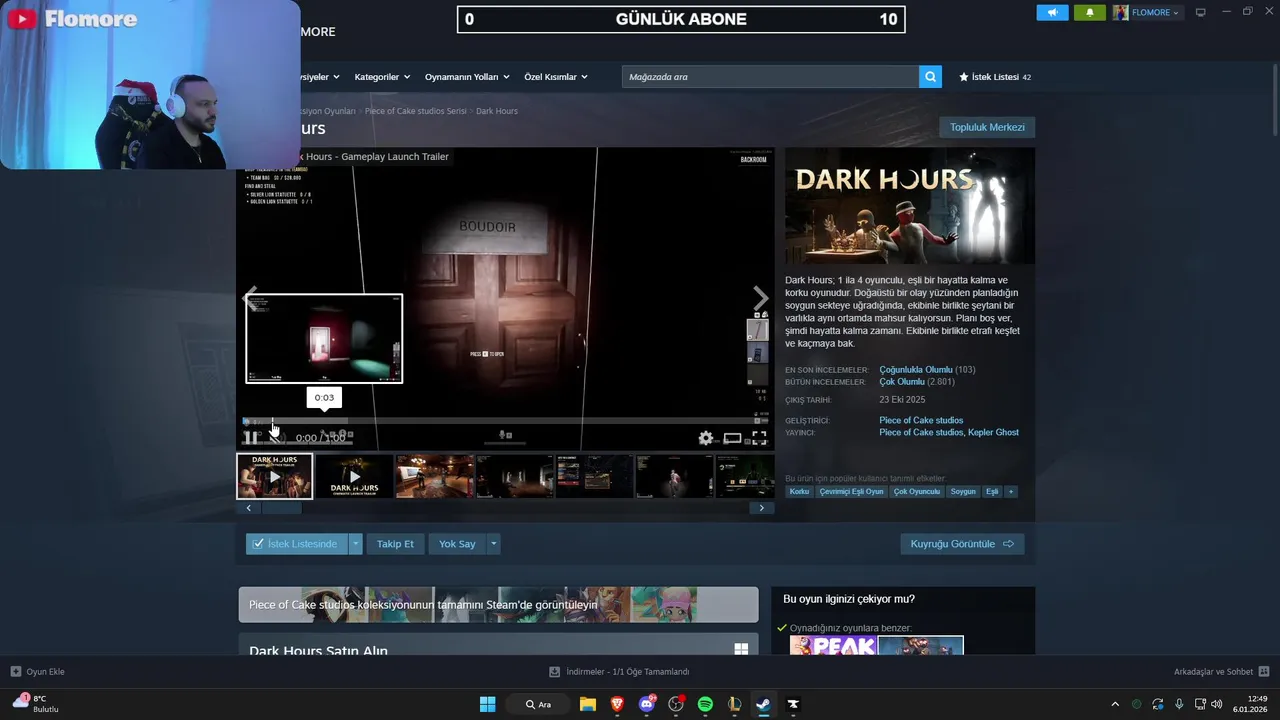Open League of Legends taskbar icon

pos(735,704)
